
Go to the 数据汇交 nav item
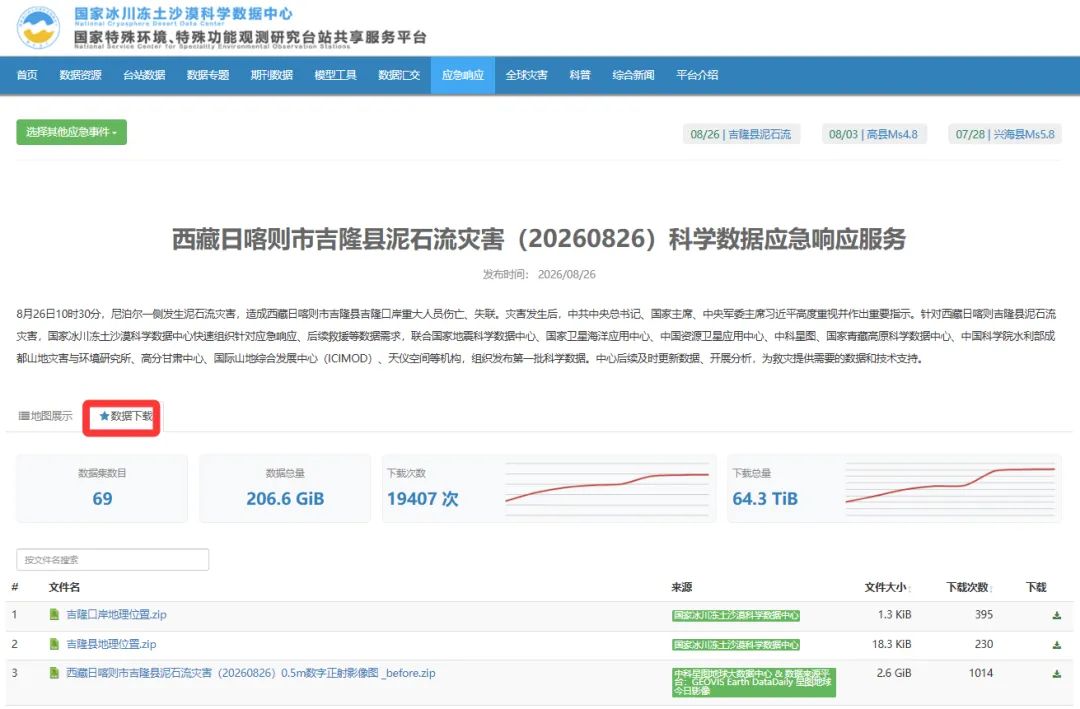click(x=399, y=75)
